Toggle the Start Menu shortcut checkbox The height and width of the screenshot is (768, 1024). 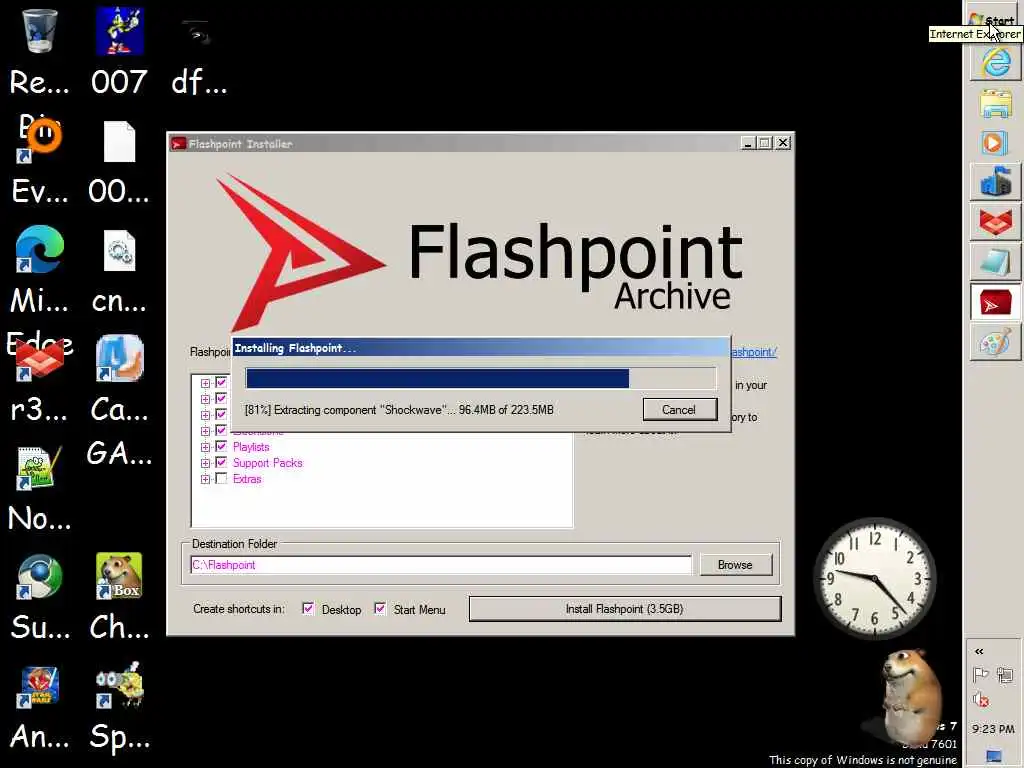tap(380, 609)
